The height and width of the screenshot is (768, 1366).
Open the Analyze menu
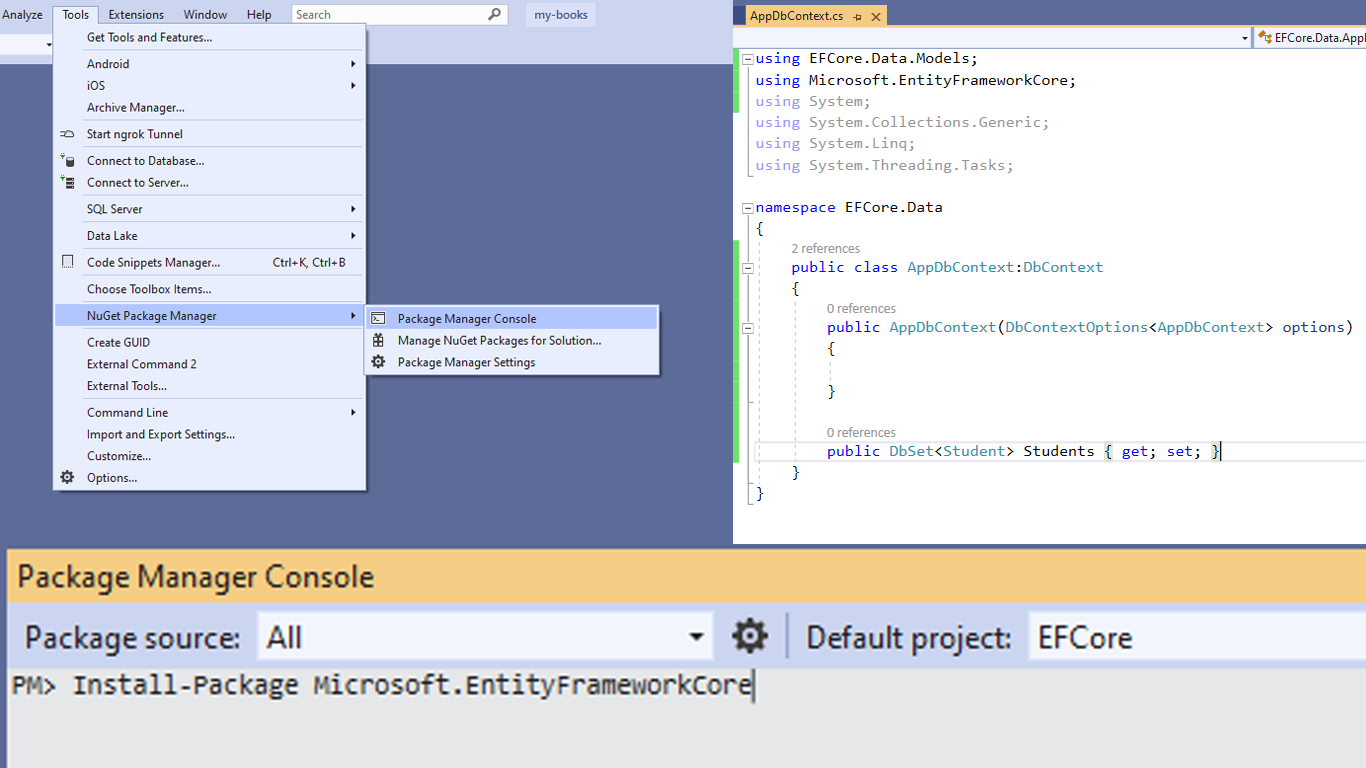[22, 14]
